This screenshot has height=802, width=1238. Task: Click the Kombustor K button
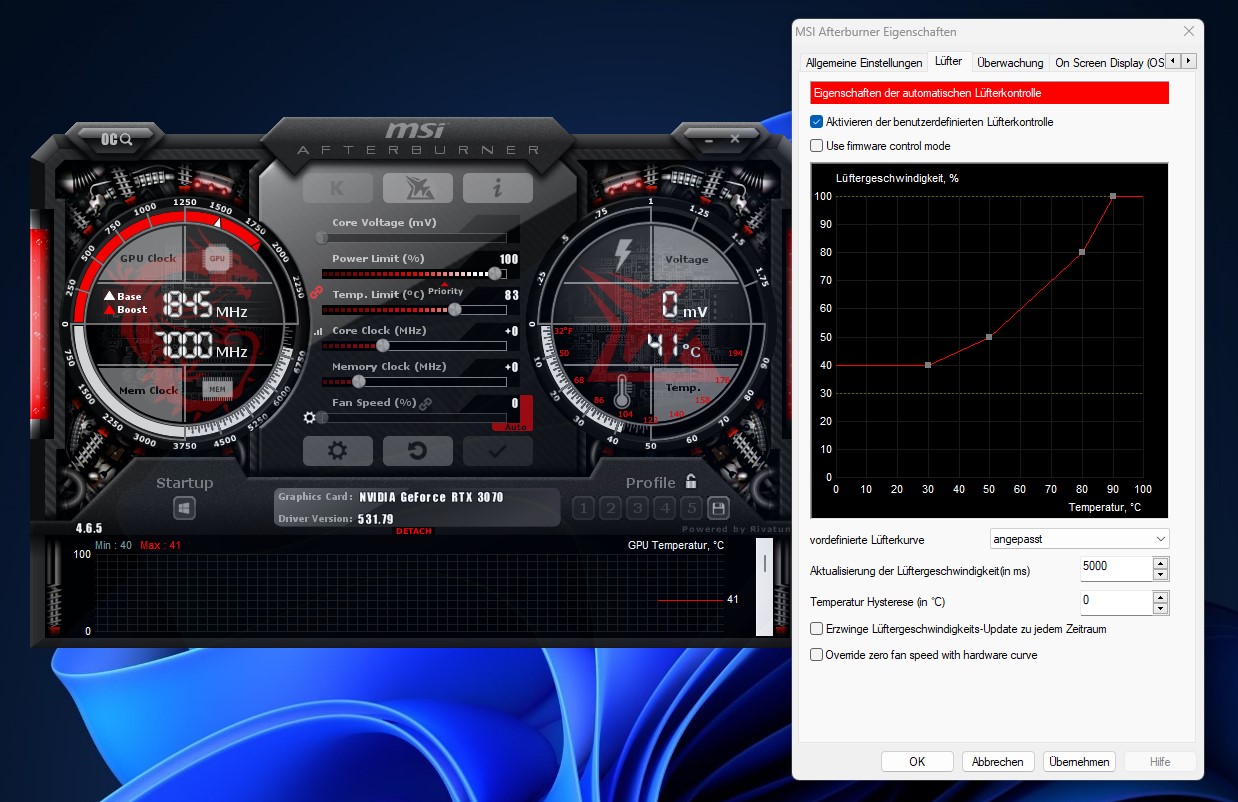(337, 188)
